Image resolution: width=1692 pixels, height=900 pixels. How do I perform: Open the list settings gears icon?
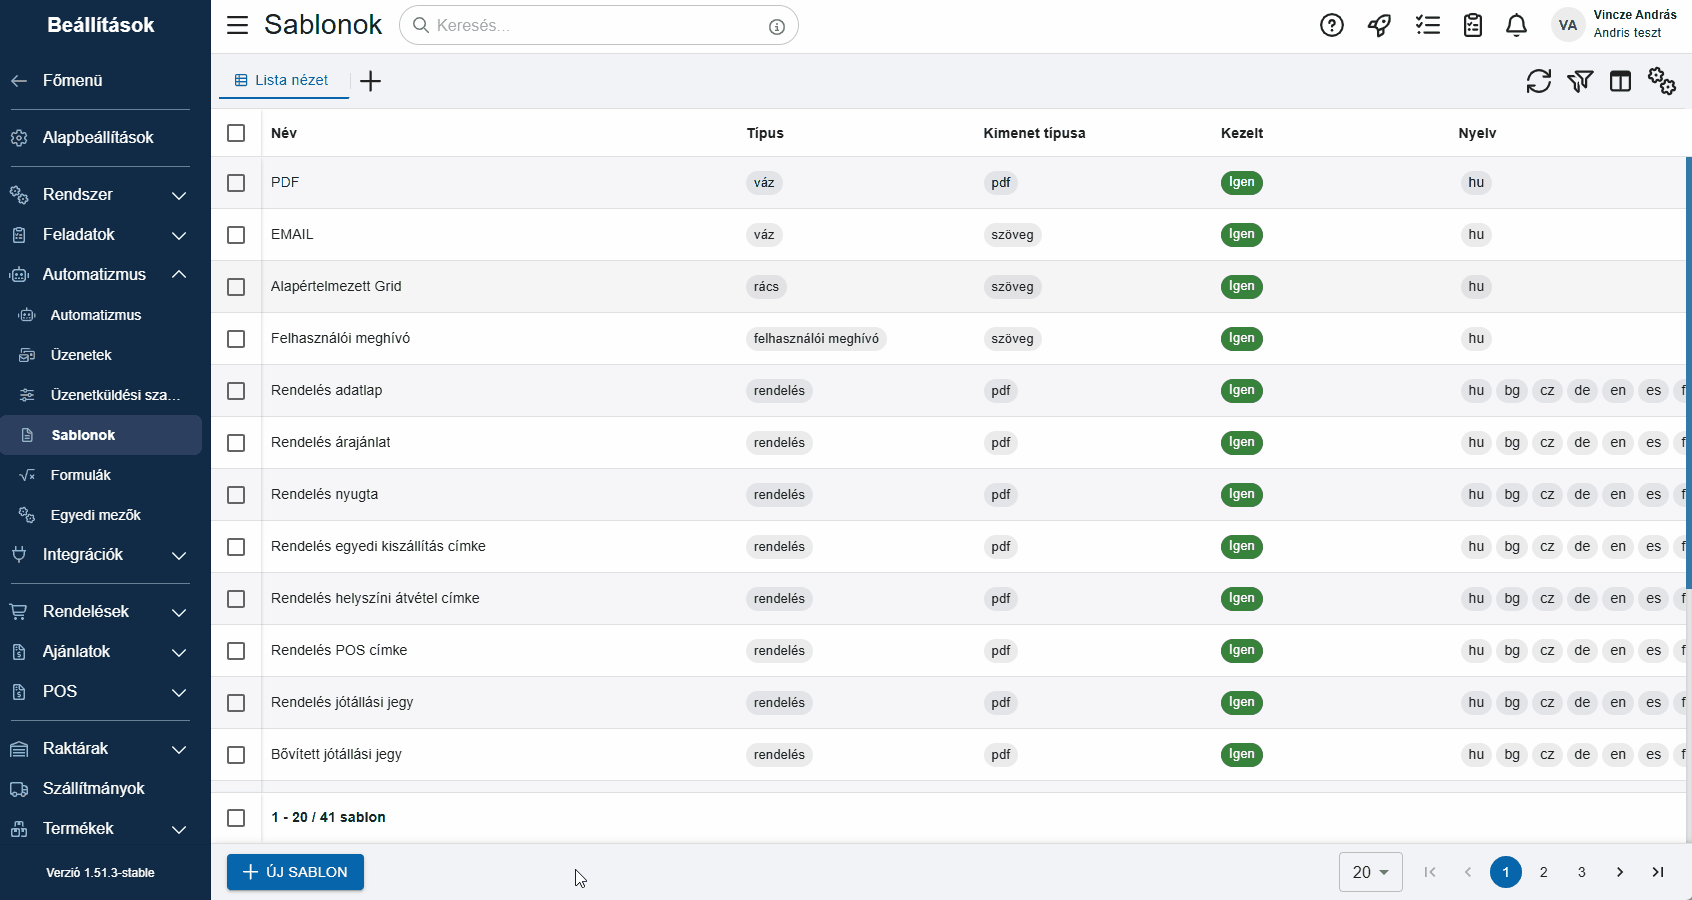1662,81
